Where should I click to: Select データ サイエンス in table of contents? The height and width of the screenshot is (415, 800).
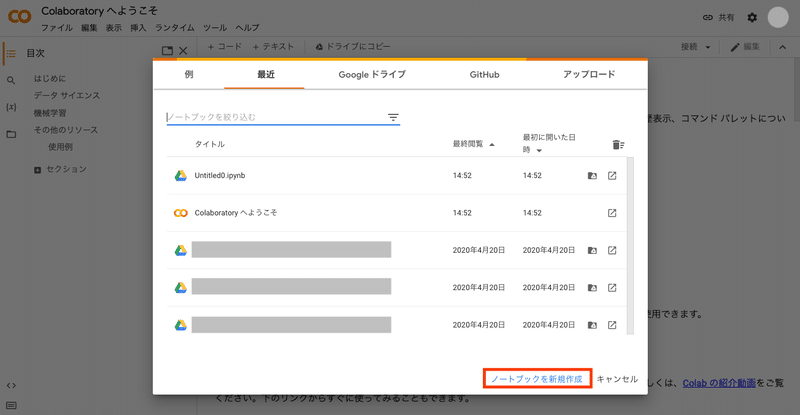click(67, 95)
